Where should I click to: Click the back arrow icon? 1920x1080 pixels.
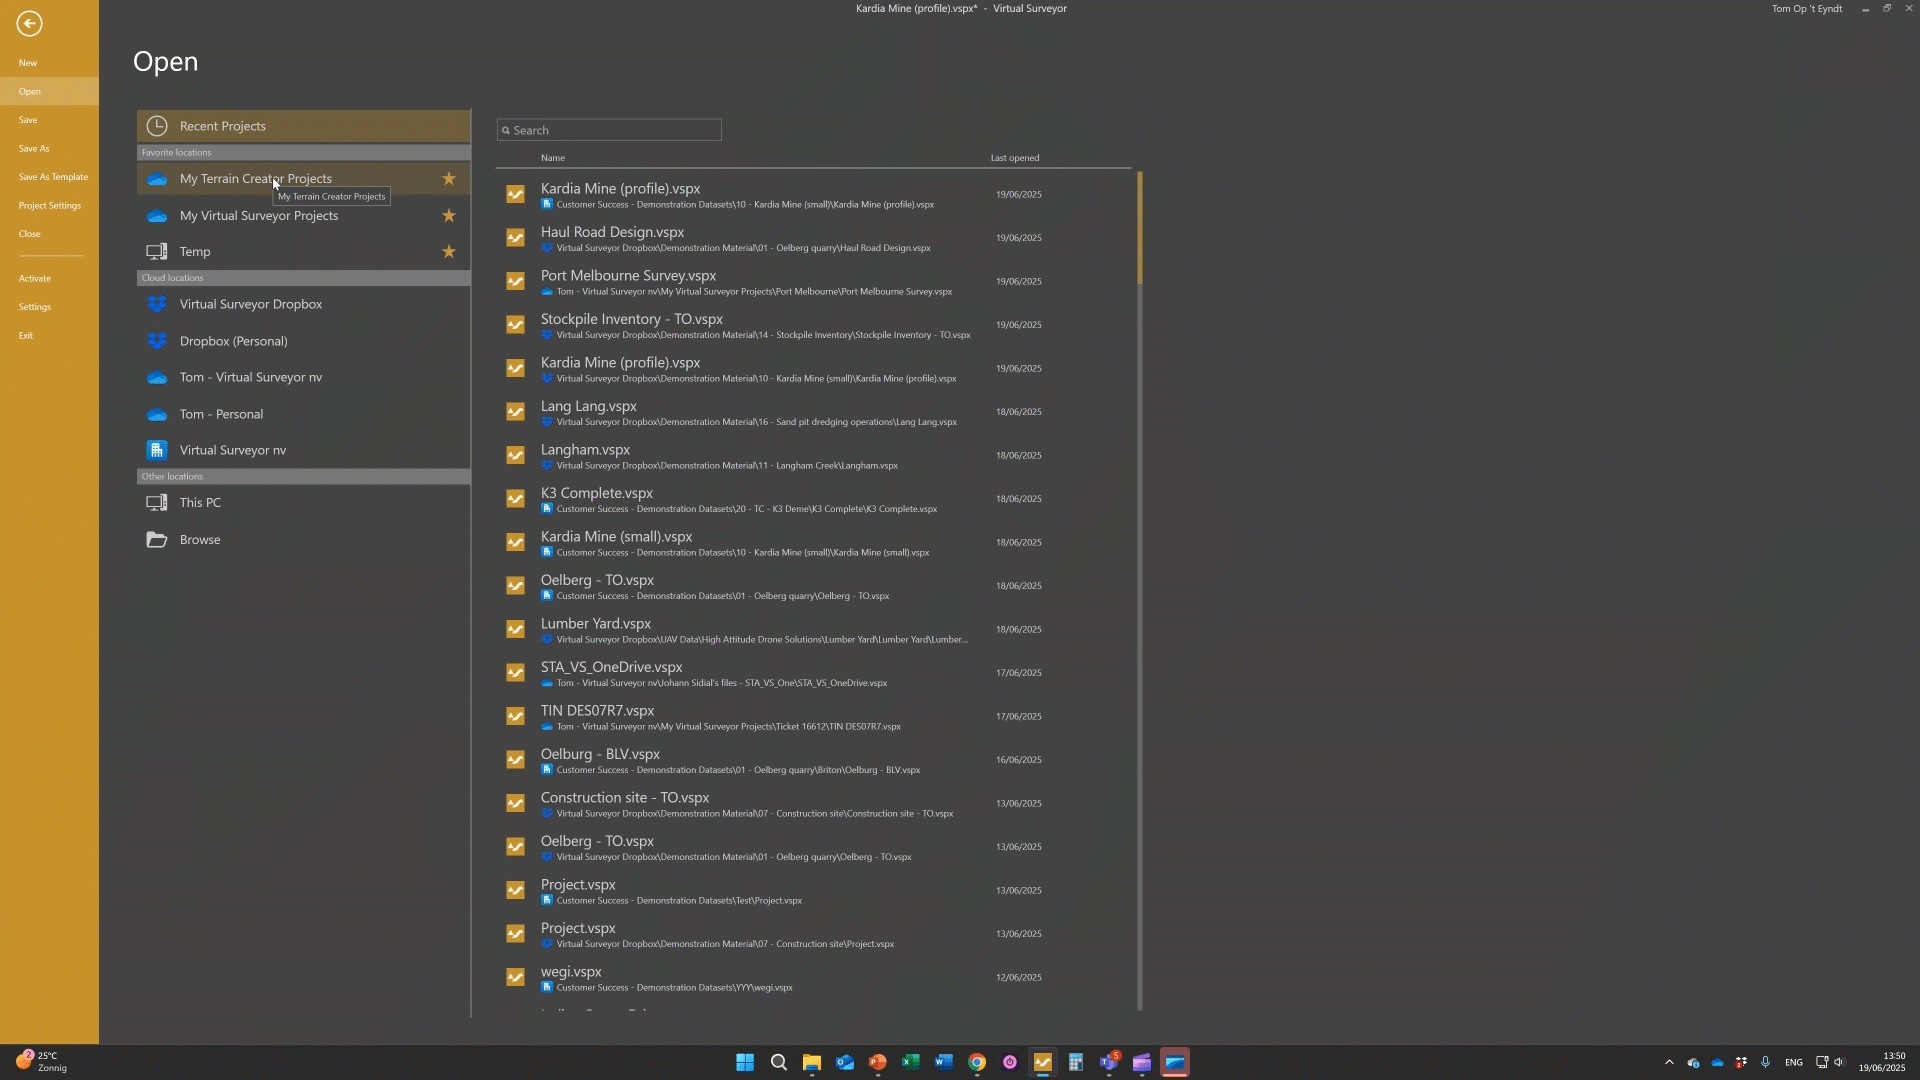[x=29, y=23]
